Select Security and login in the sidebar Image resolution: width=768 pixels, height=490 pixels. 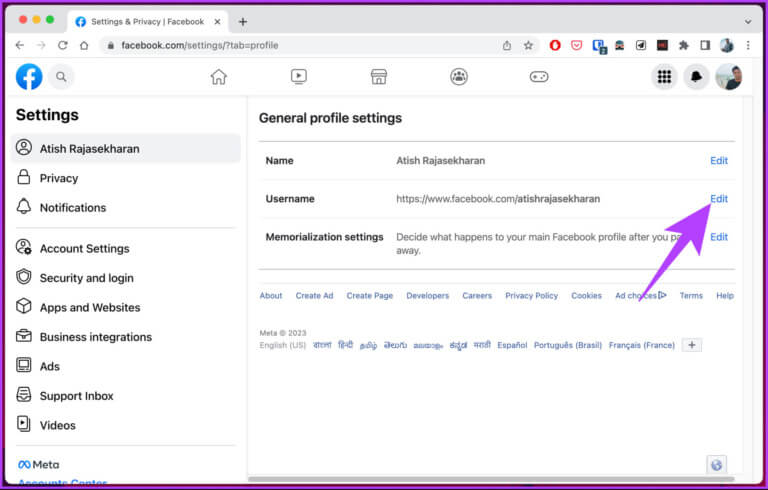pyautogui.click(x=86, y=278)
